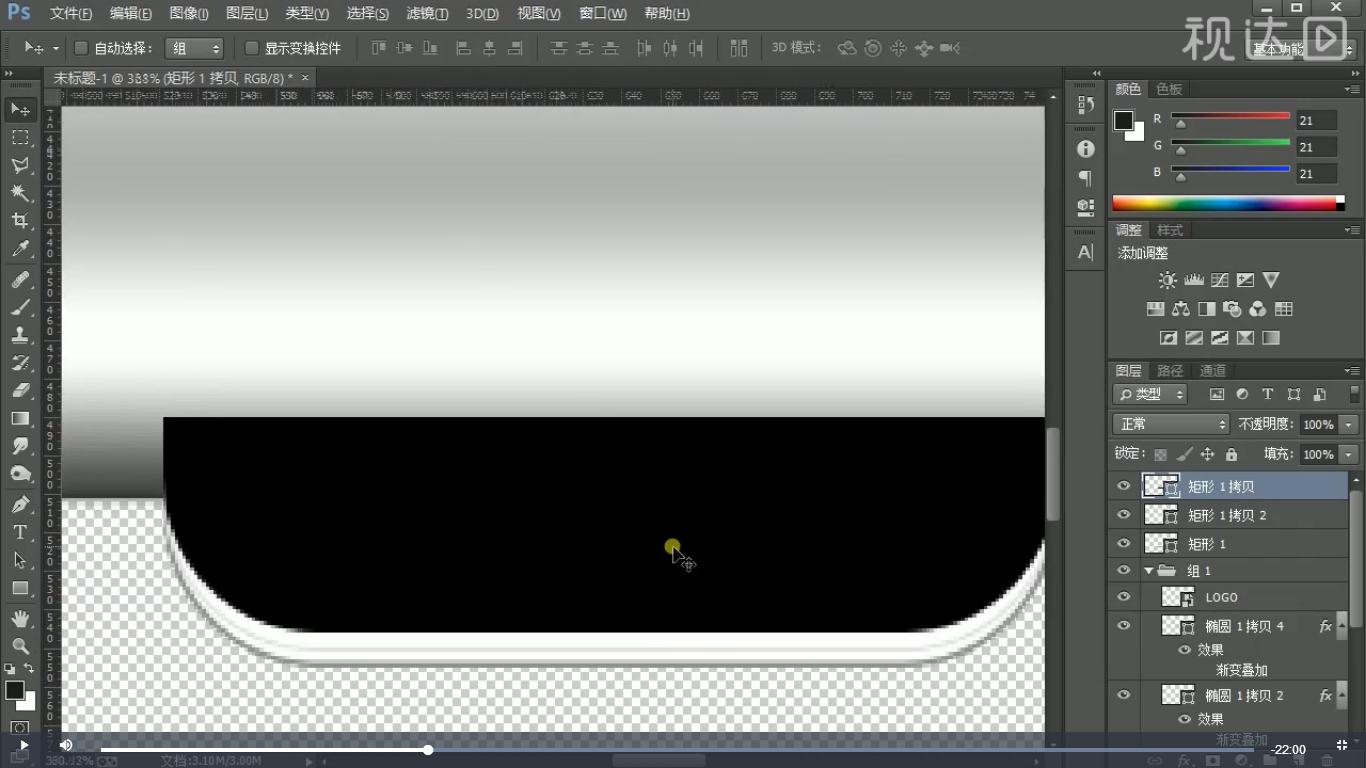1366x768 pixels.
Task: Select the Pen tool
Action: coord(20,504)
